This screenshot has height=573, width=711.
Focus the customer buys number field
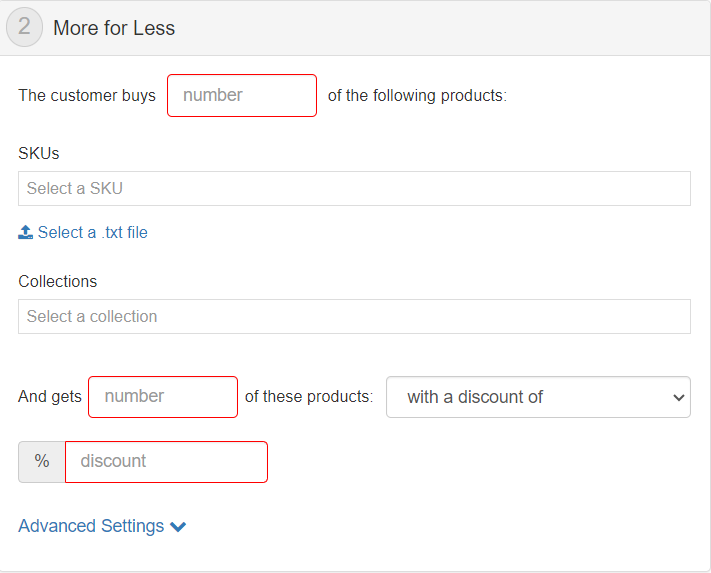(242, 95)
